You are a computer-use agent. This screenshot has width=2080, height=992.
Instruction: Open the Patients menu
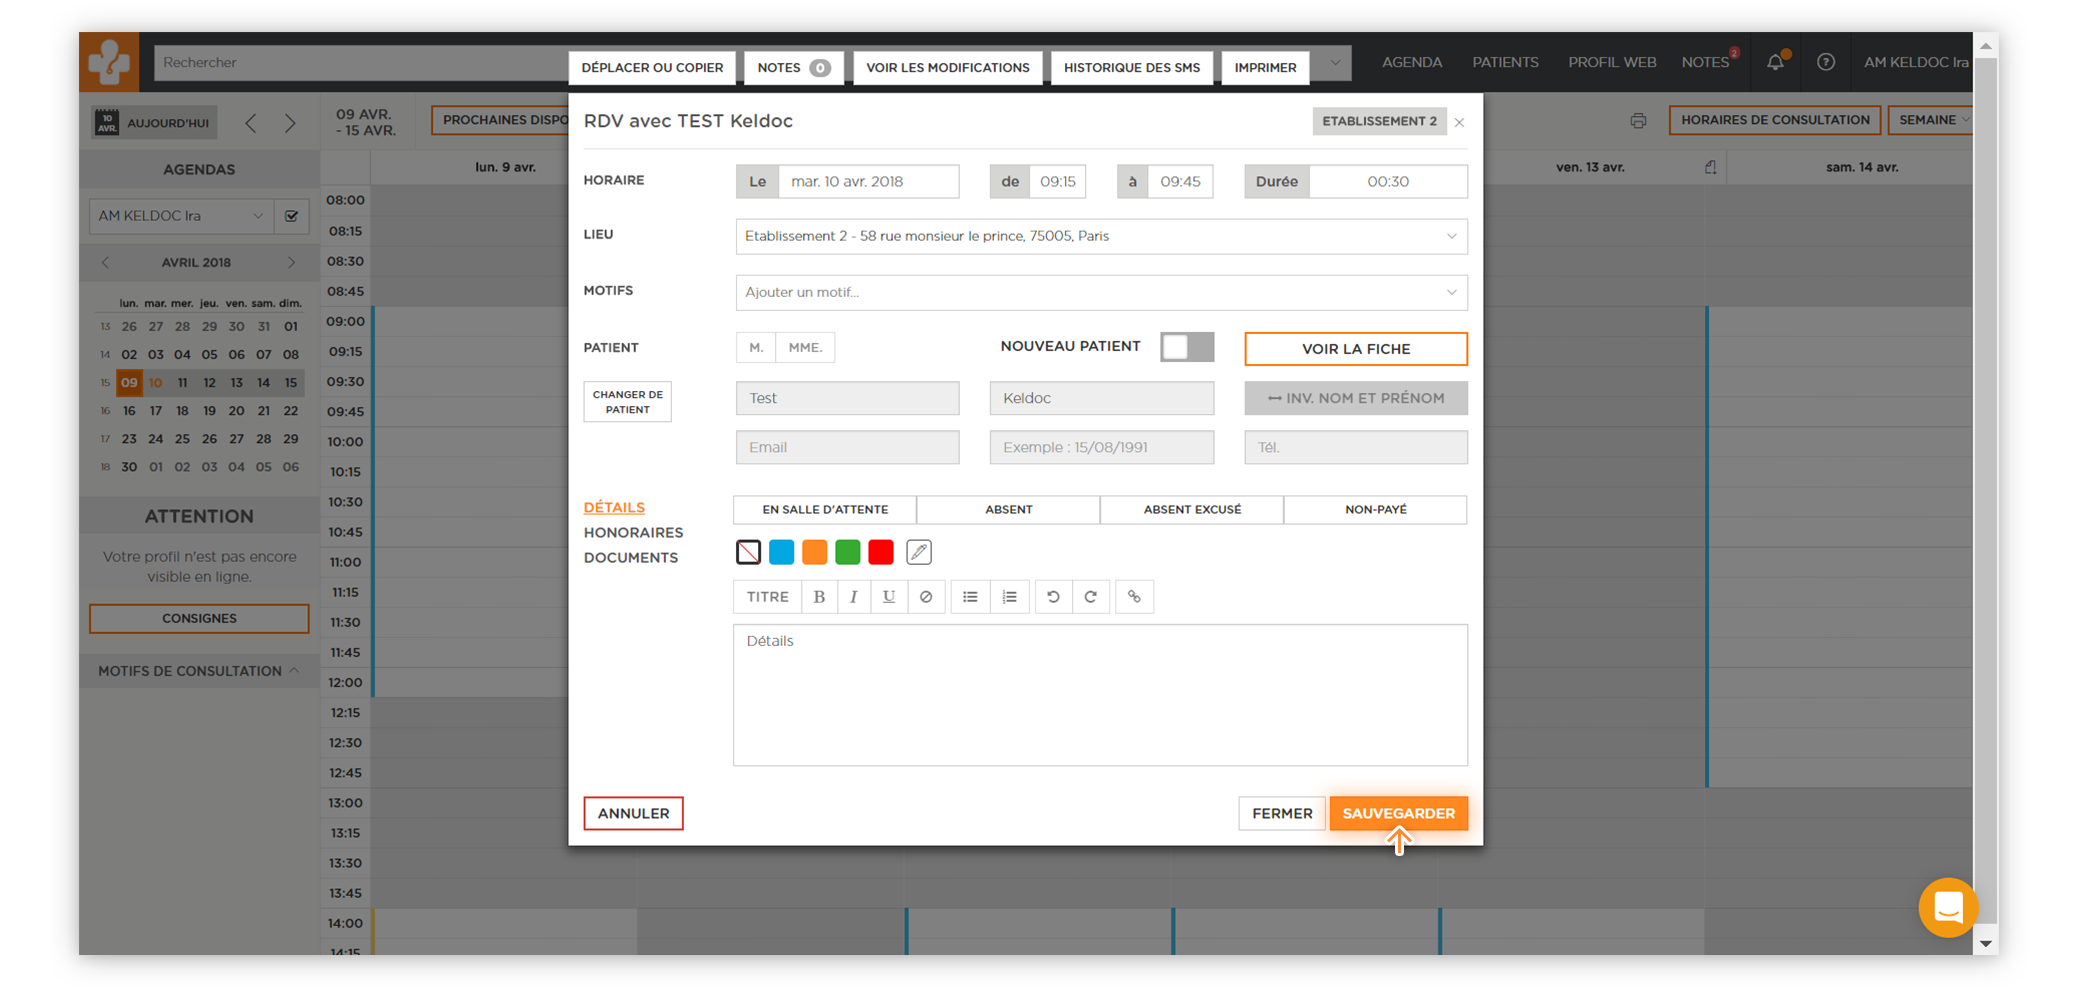point(1505,62)
